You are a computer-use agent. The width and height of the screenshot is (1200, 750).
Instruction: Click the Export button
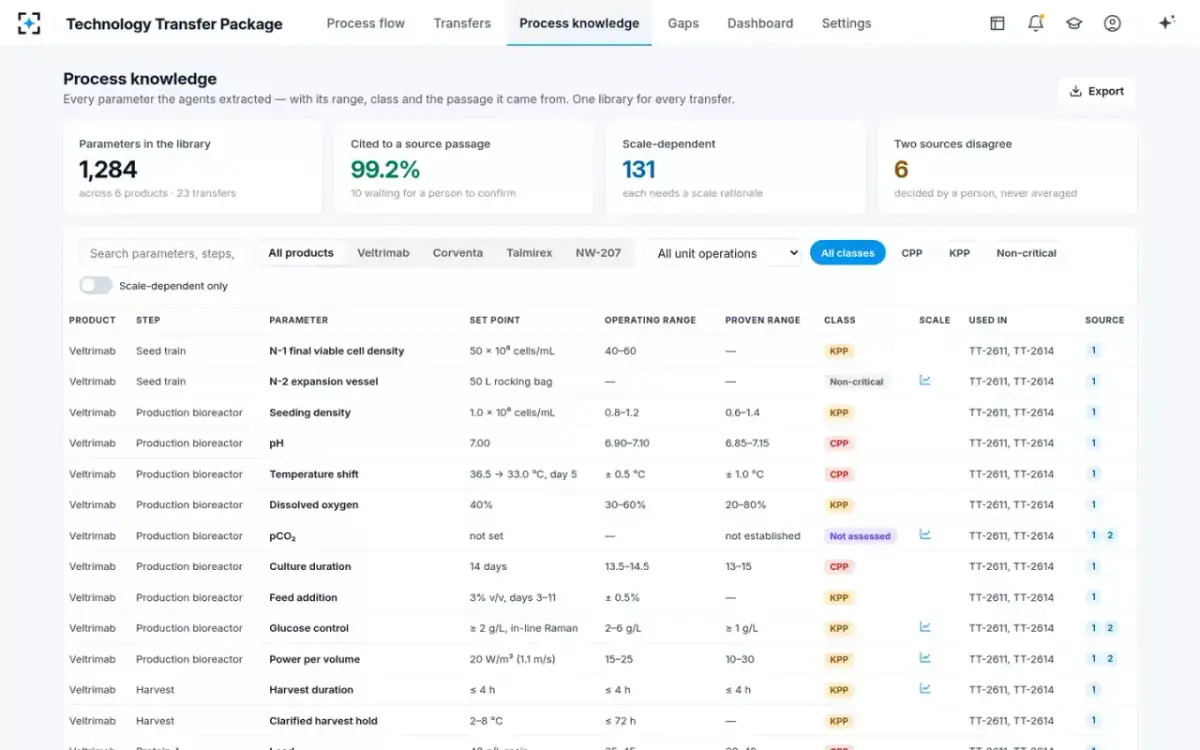click(1097, 91)
